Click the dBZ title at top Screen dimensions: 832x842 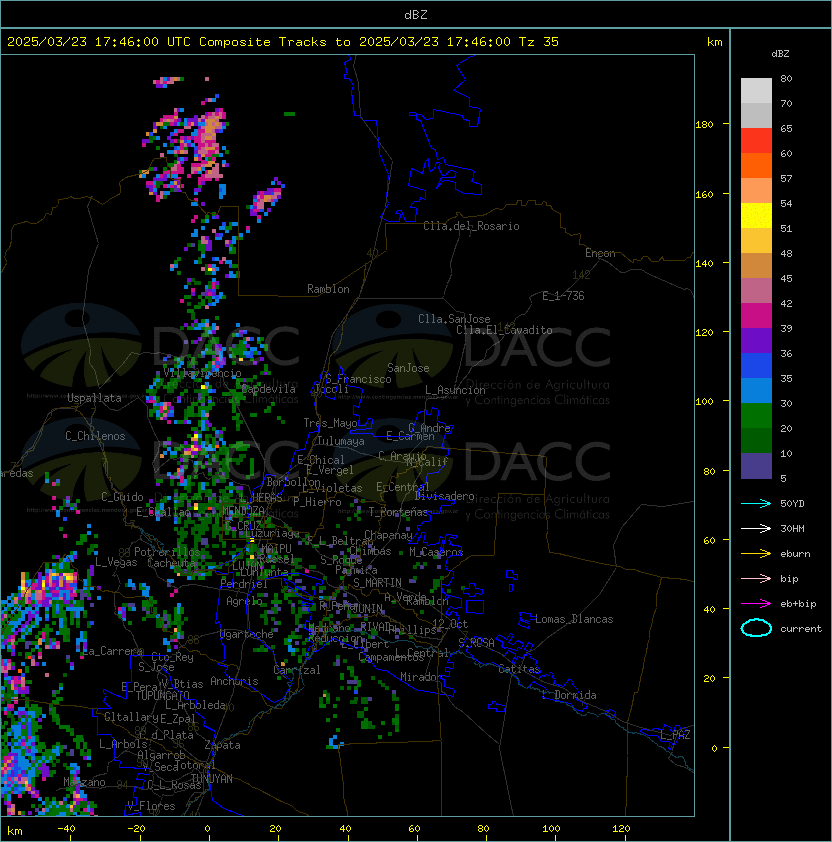tap(416, 14)
